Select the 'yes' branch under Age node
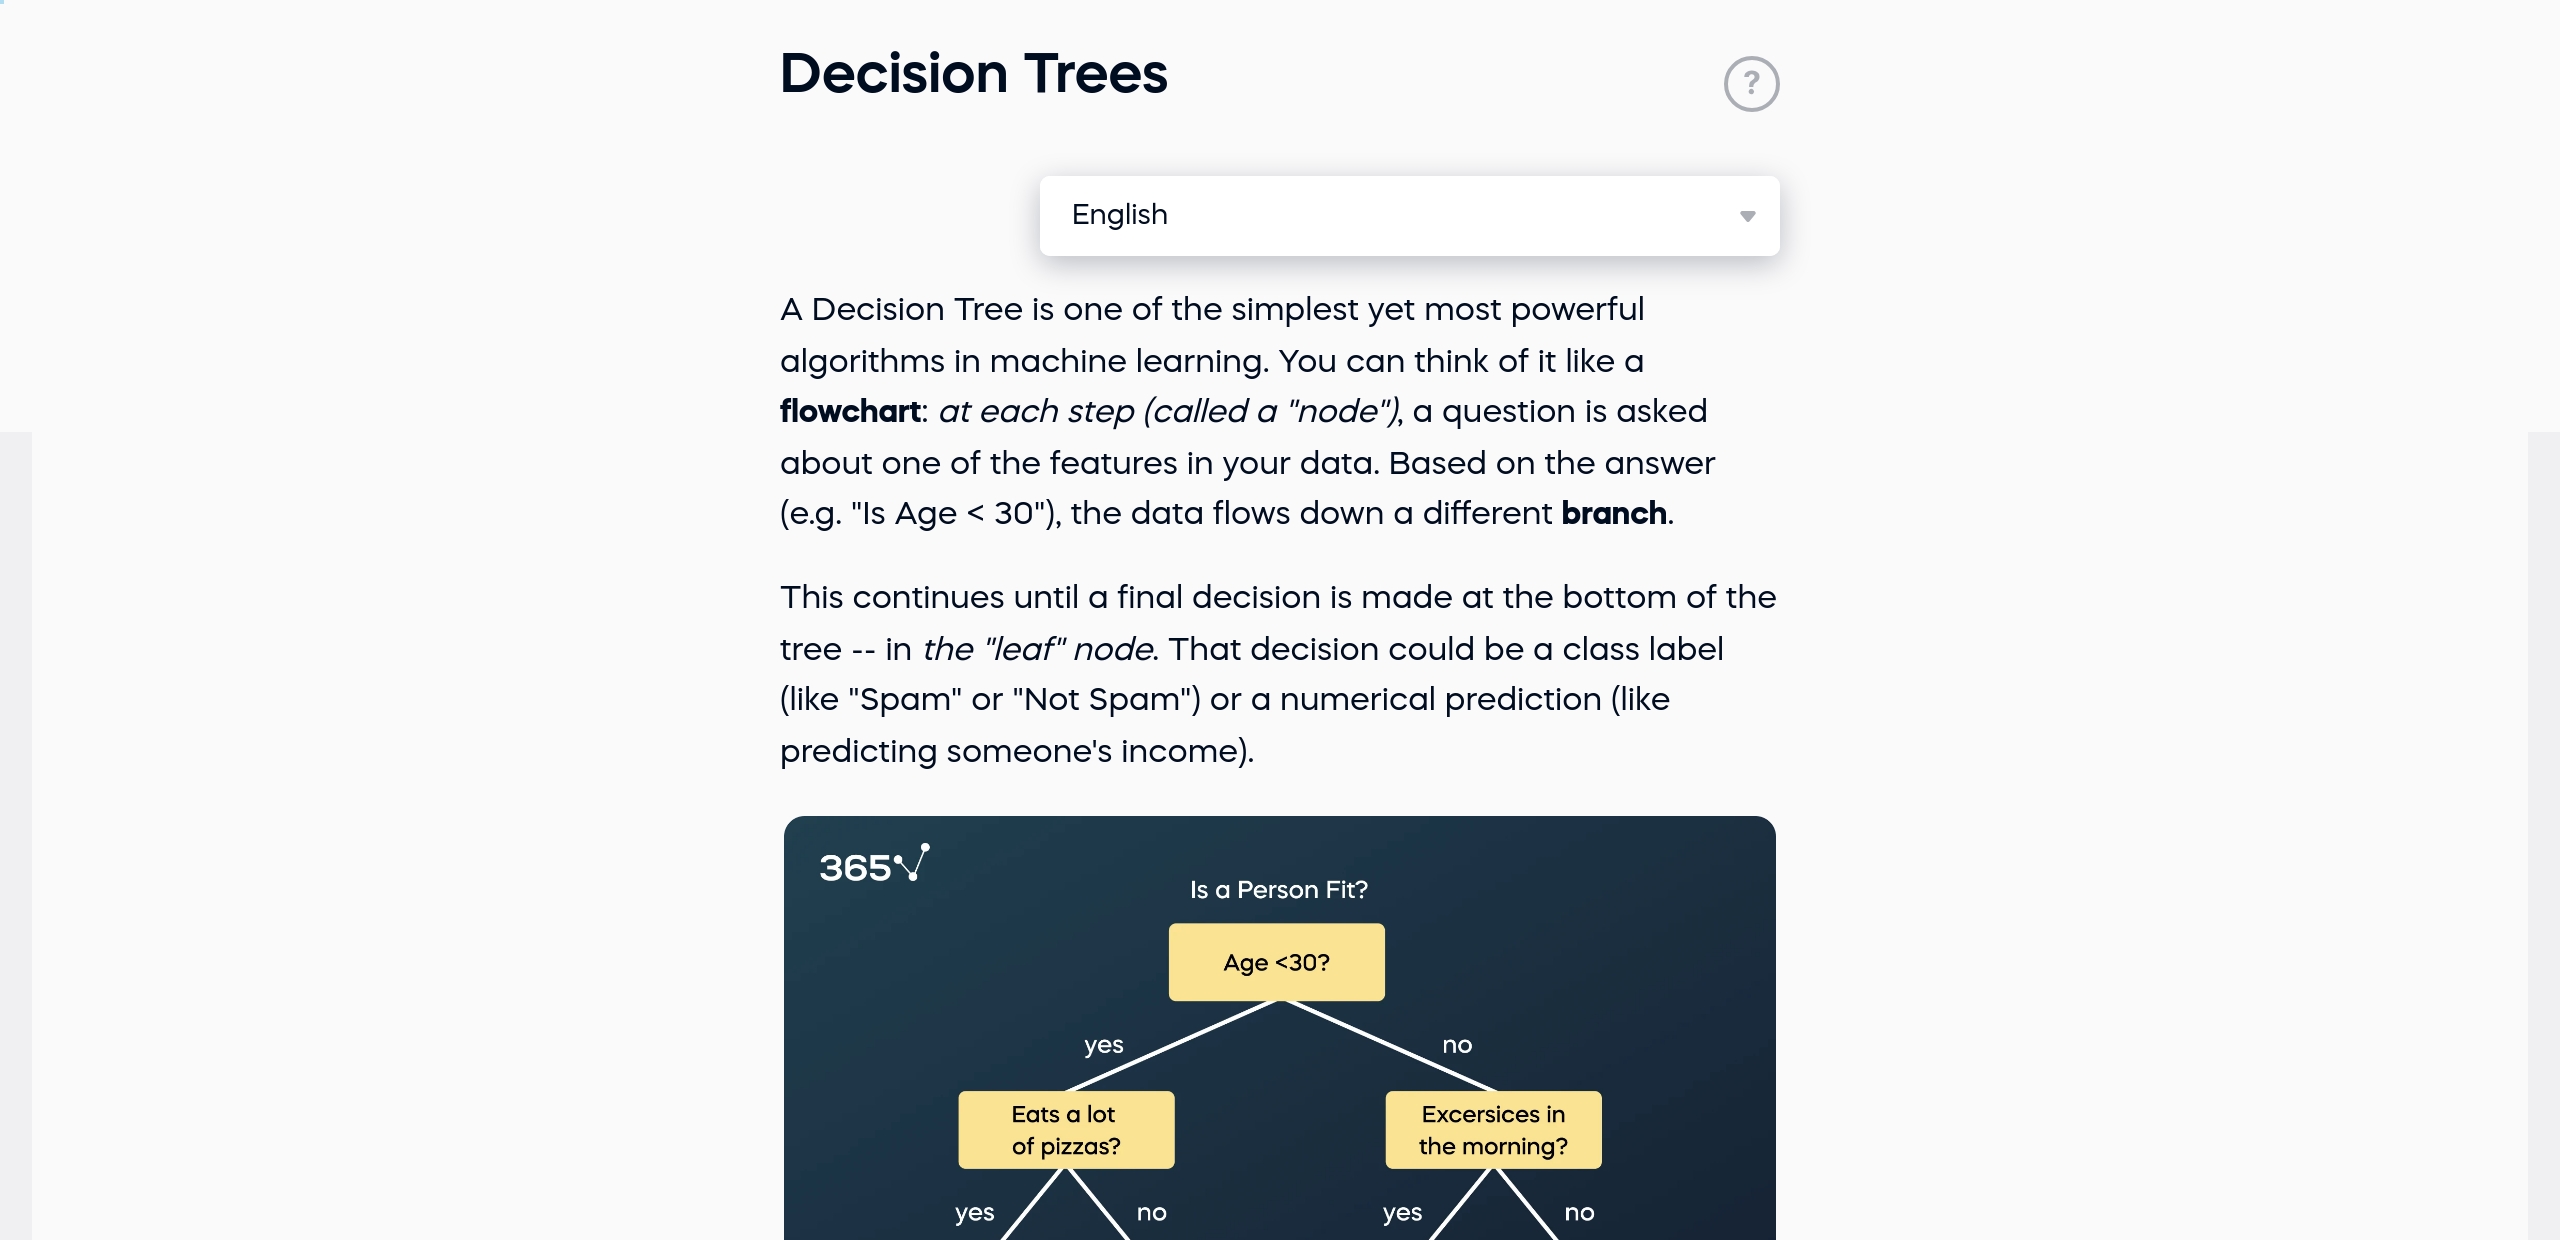The width and height of the screenshot is (2560, 1240). (1103, 1045)
